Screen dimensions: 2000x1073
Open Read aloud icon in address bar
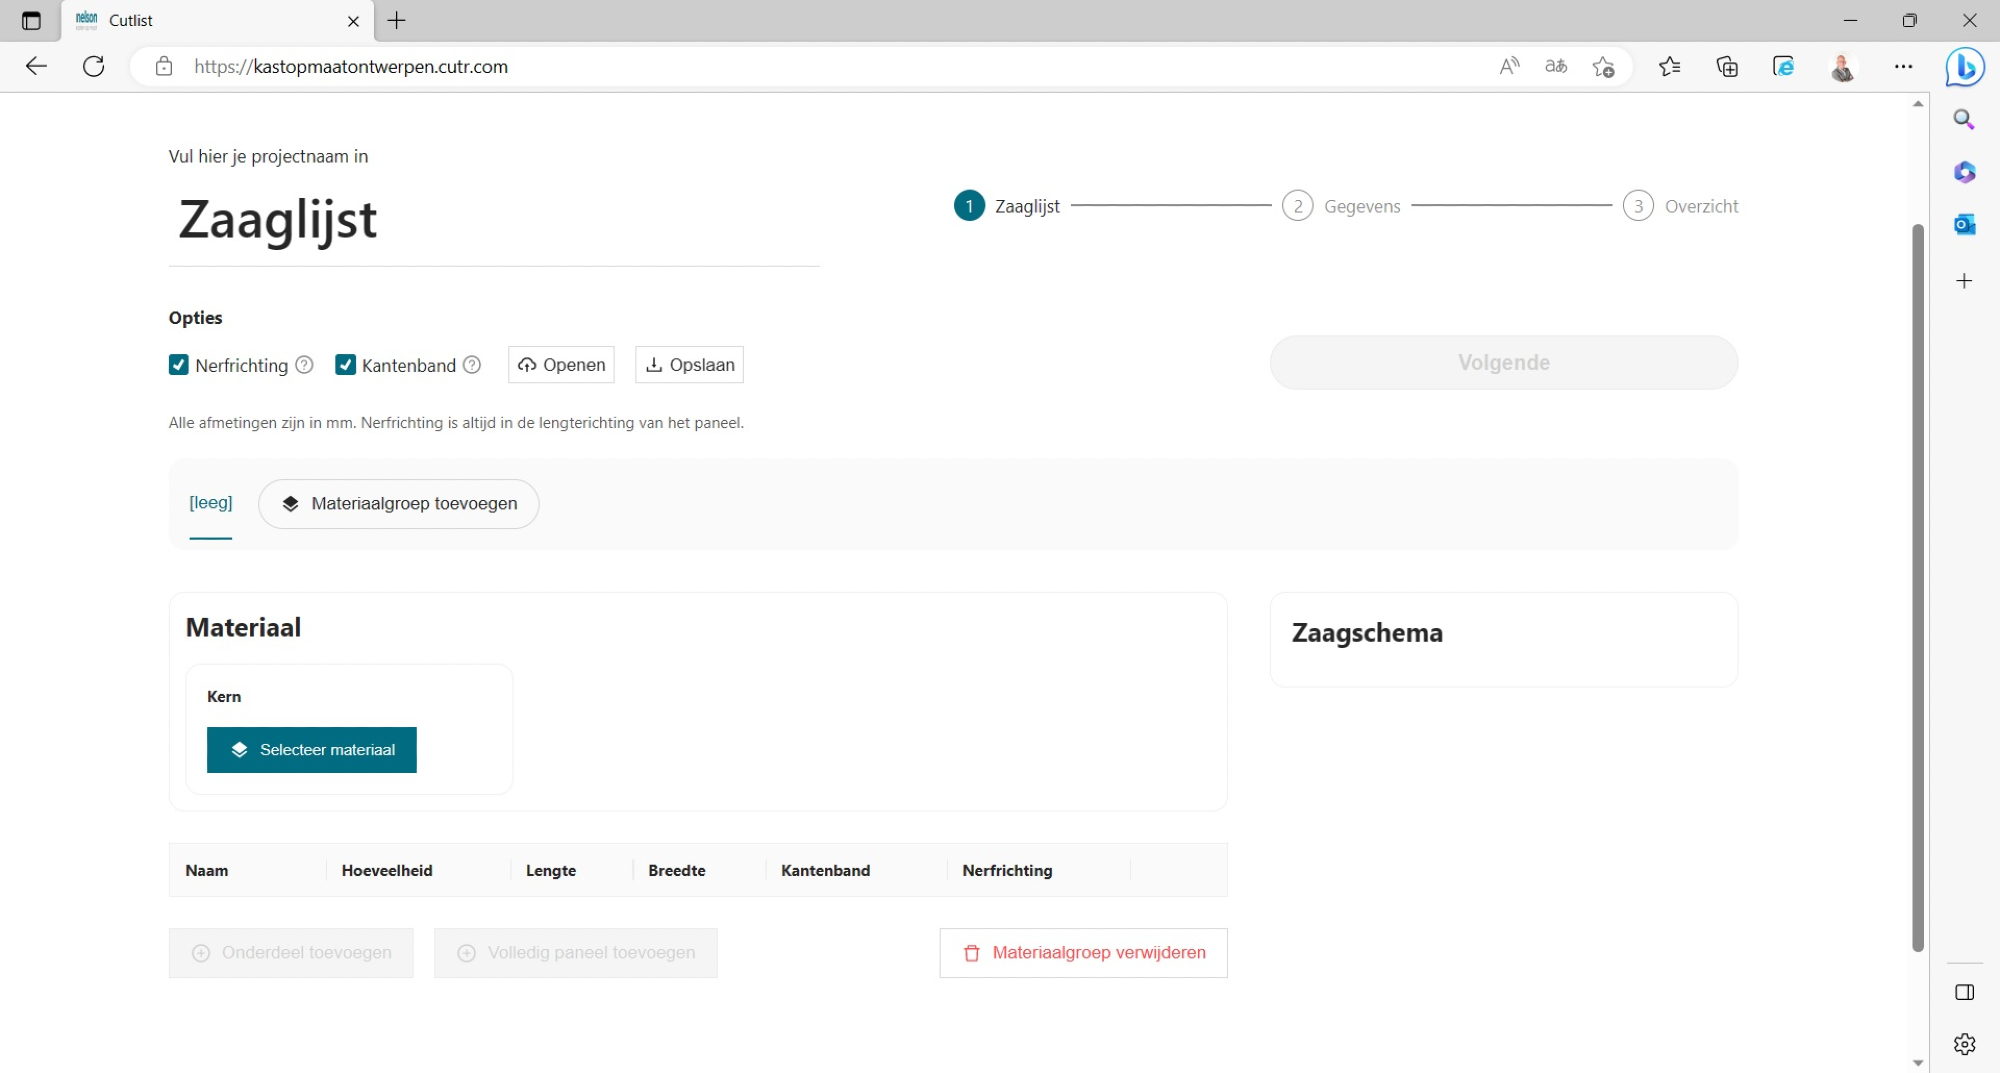(1509, 66)
